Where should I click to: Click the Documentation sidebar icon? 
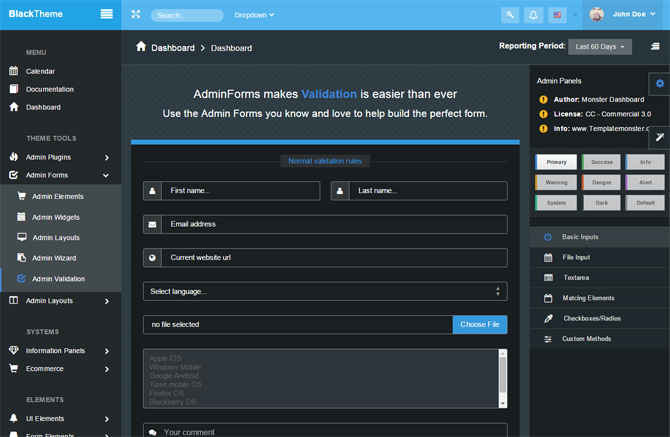coord(14,89)
